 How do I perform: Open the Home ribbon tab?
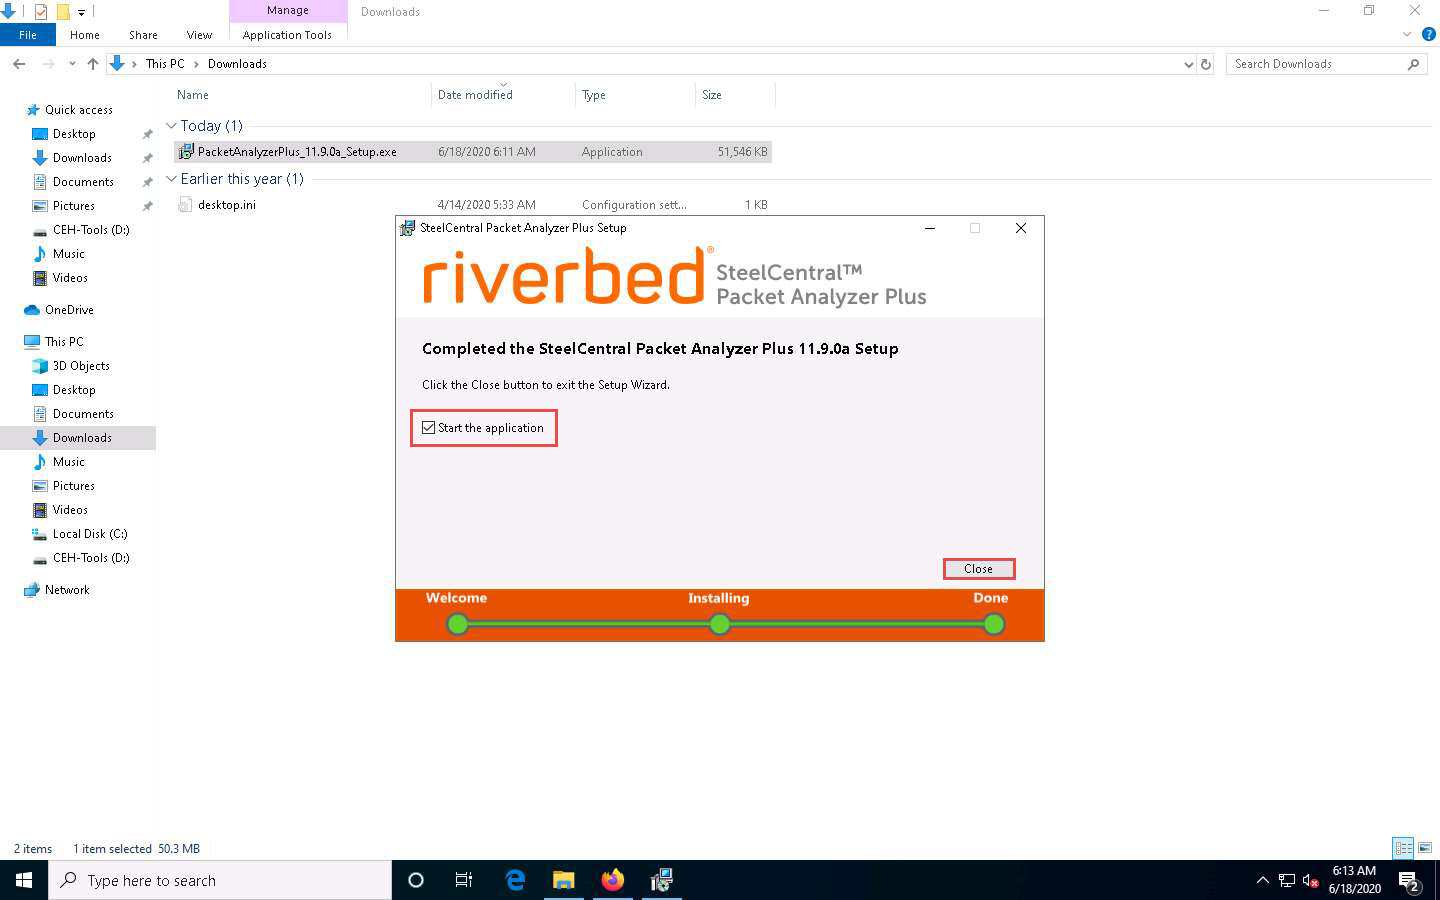coord(85,35)
